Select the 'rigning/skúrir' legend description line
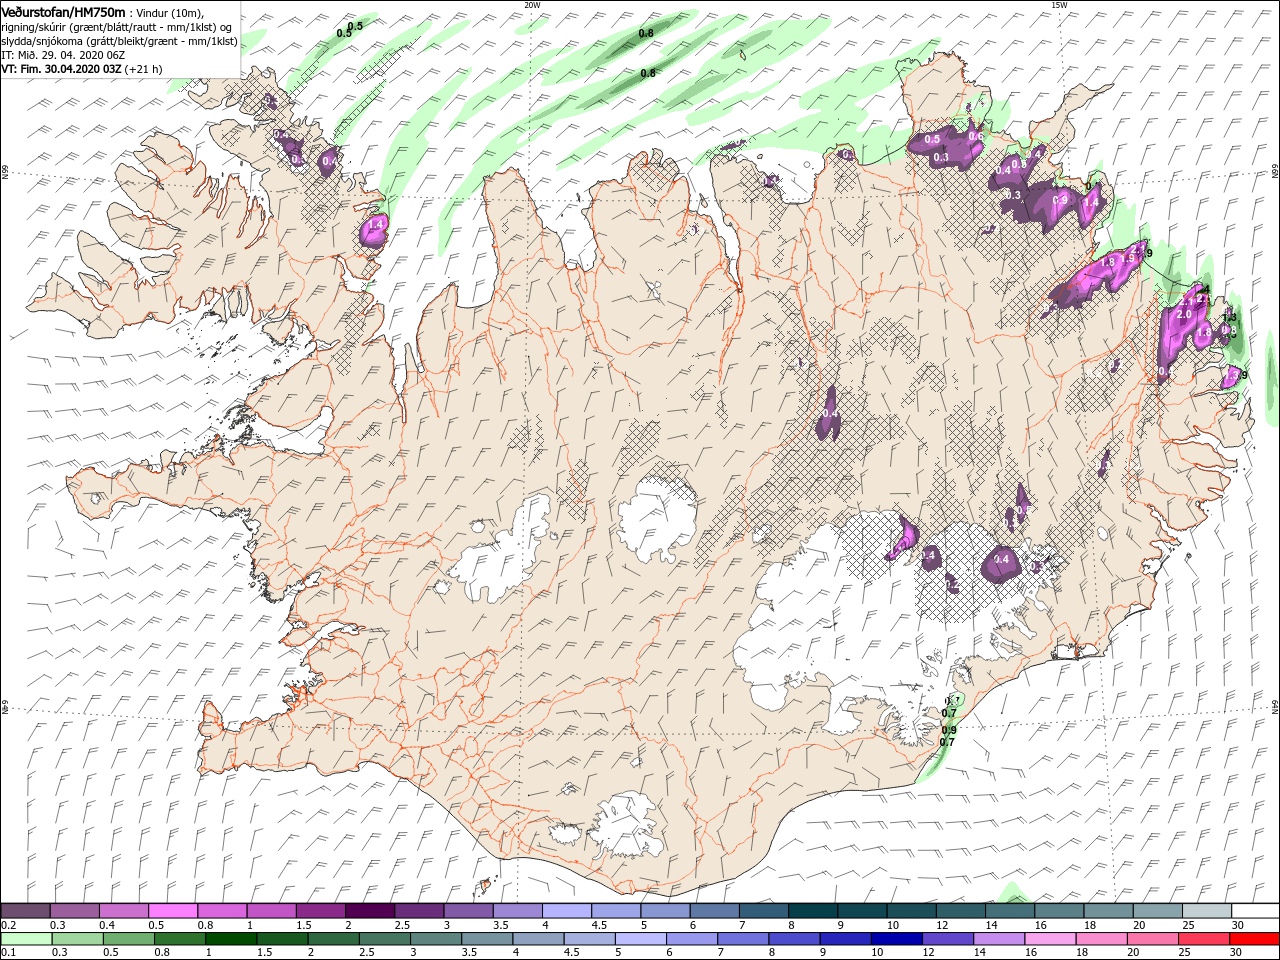1280x960 pixels. 118,26
